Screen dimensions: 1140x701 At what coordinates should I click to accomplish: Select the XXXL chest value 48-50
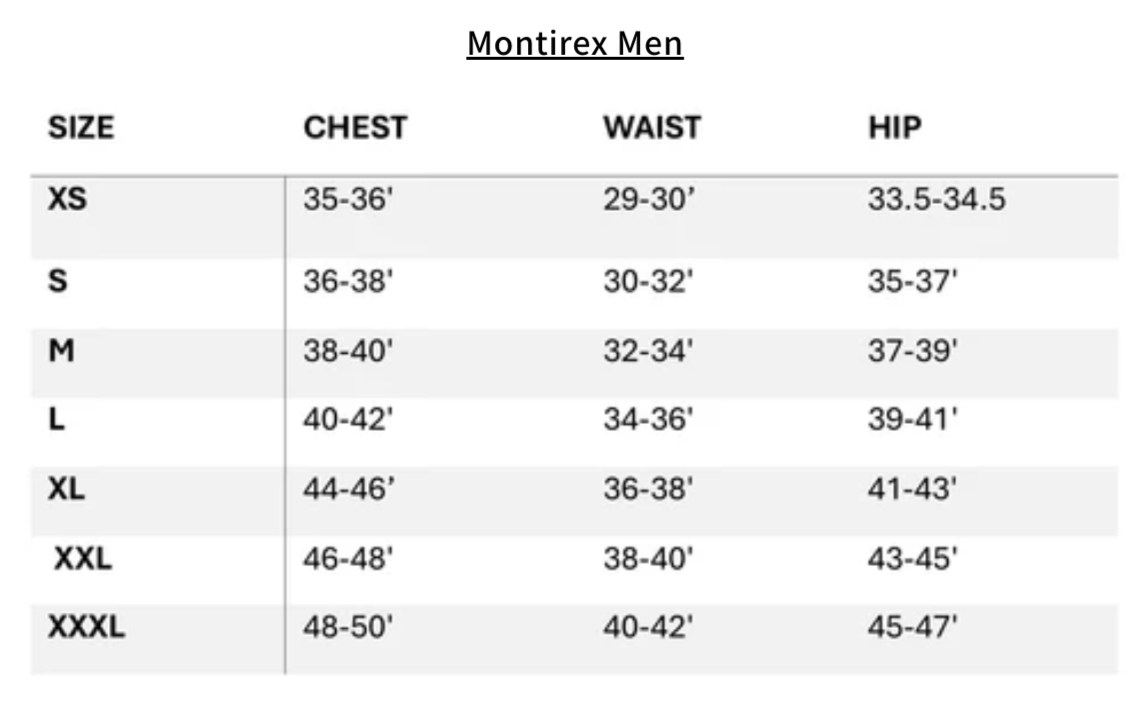349,629
